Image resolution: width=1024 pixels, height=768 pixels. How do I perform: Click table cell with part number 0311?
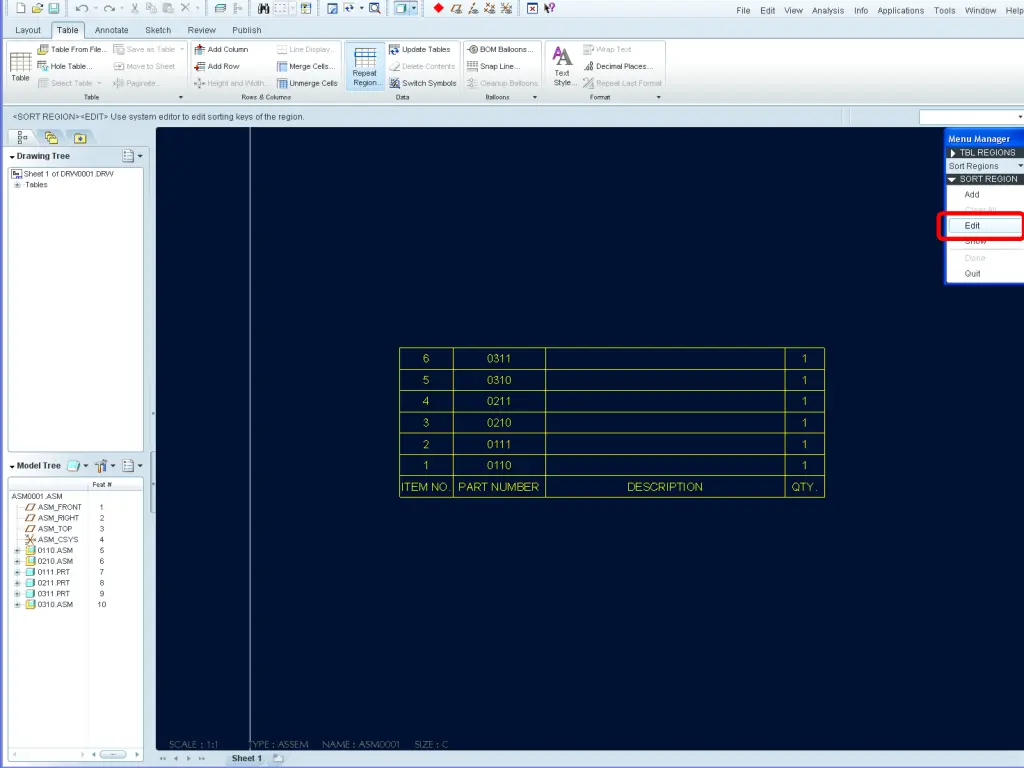pos(499,359)
